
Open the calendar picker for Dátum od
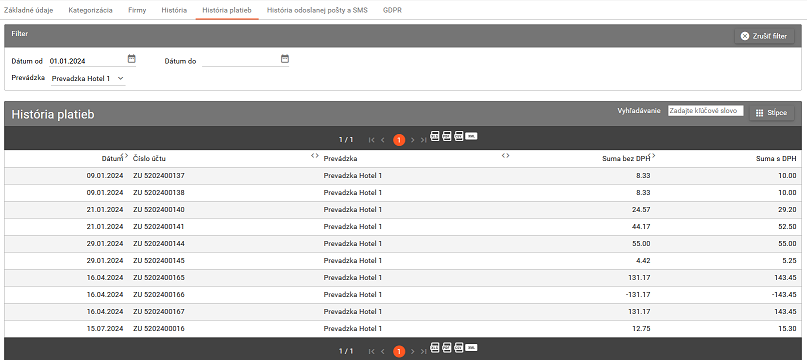(x=131, y=59)
